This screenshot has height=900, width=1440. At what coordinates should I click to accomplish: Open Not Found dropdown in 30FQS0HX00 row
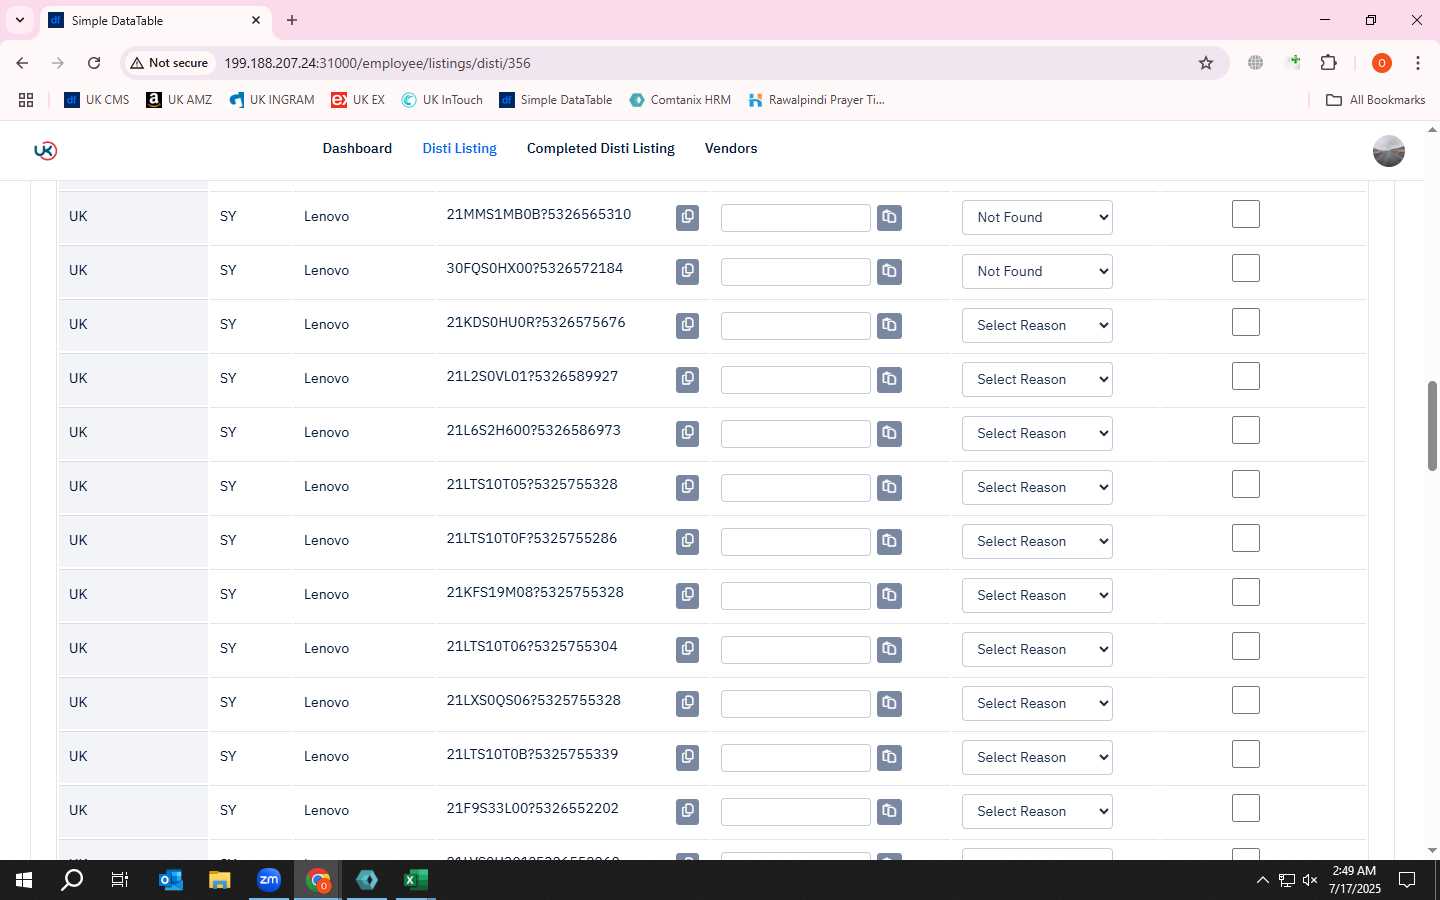(x=1037, y=271)
